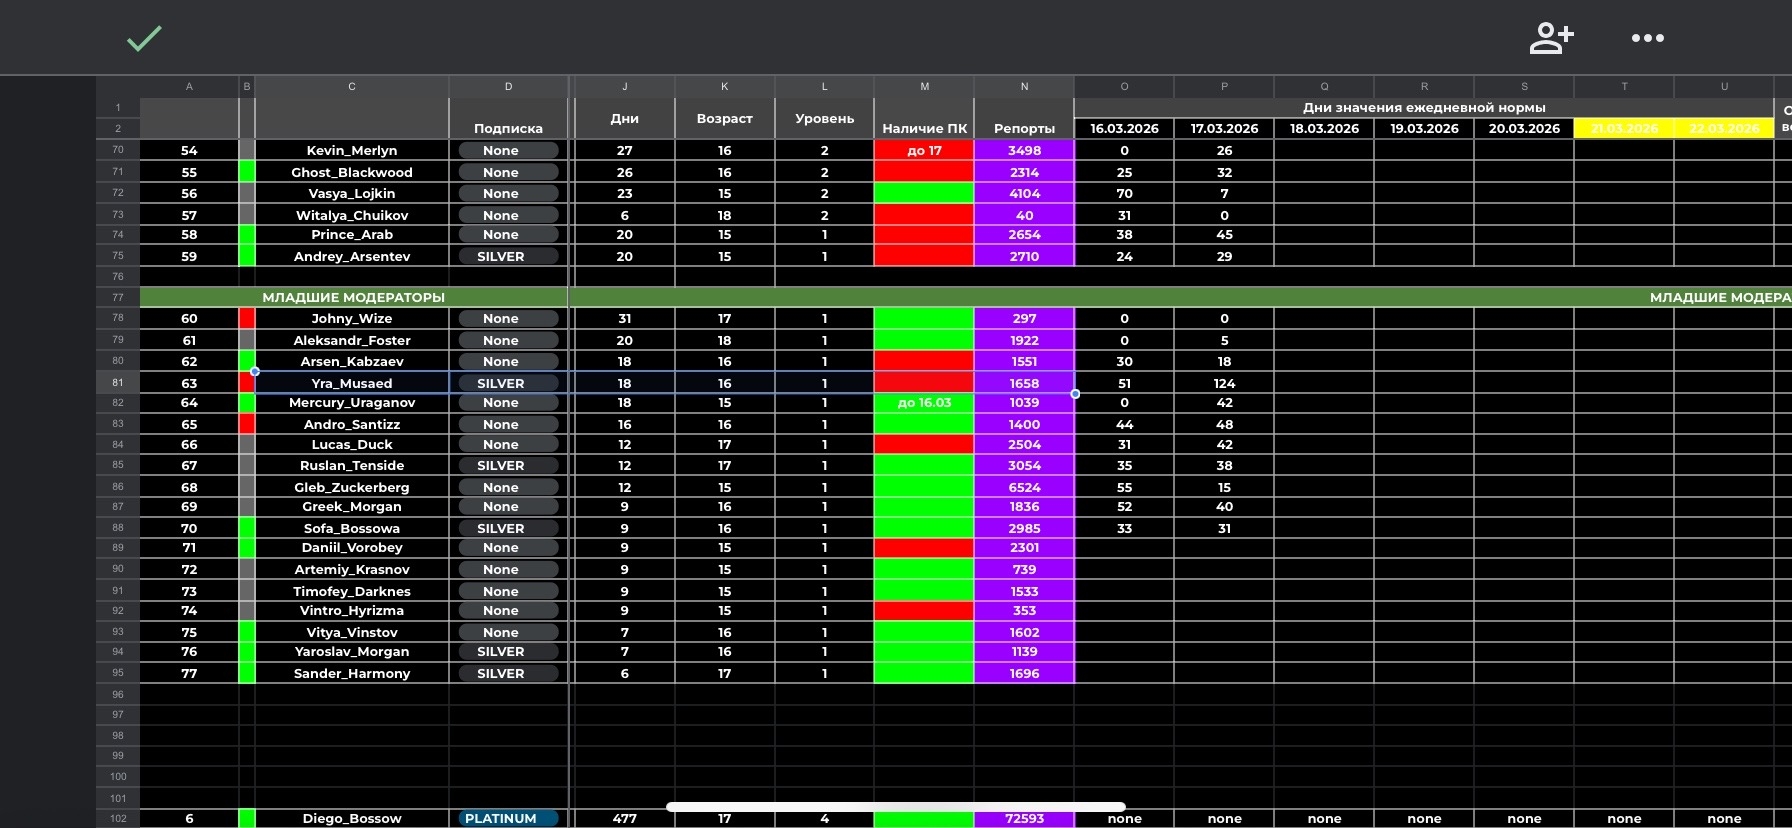This screenshot has width=1792, height=828.
Task: Open the three-dot more options menu
Action: click(1647, 38)
